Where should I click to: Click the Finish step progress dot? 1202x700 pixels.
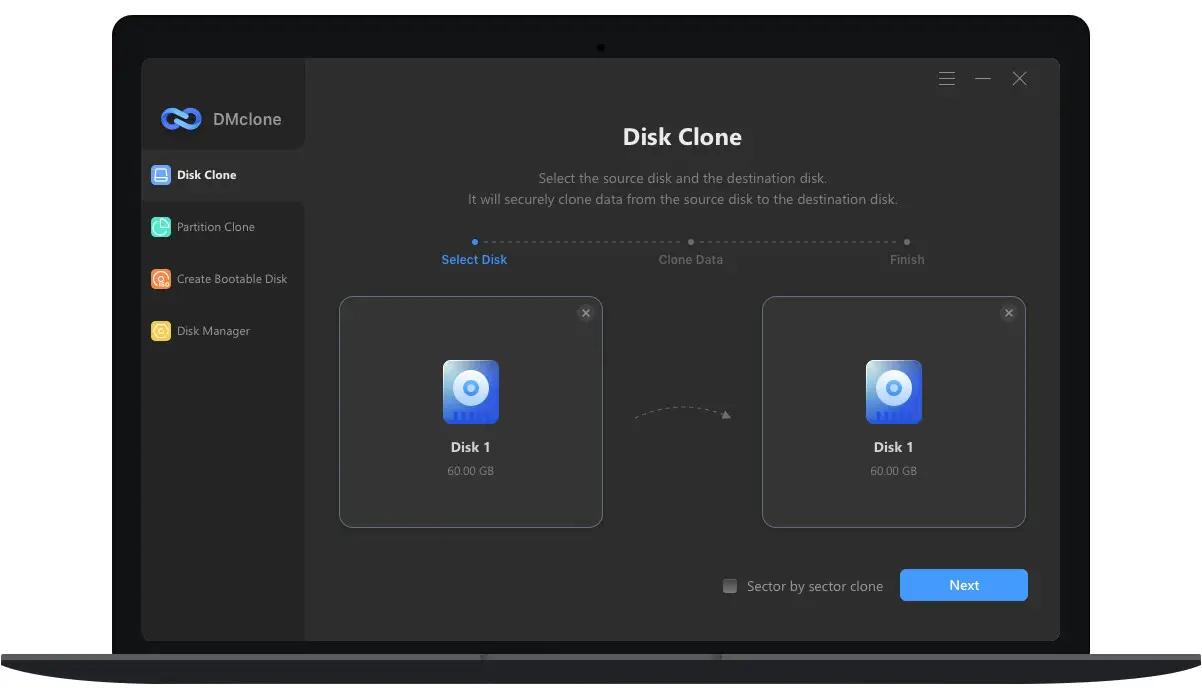tap(907, 242)
